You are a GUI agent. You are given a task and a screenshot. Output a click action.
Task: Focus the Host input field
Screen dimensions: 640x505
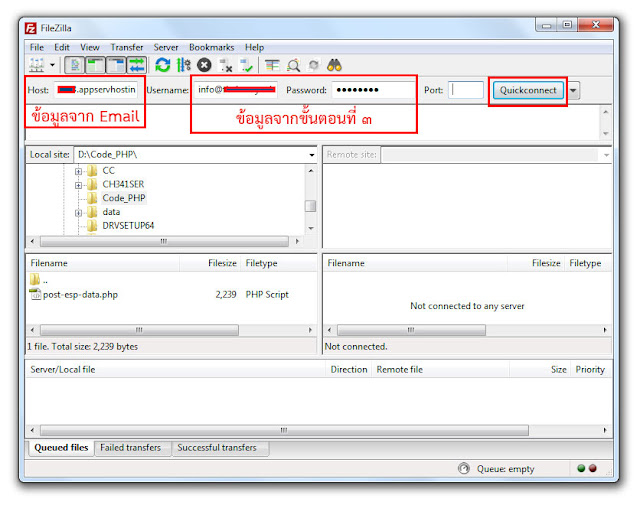coord(96,90)
